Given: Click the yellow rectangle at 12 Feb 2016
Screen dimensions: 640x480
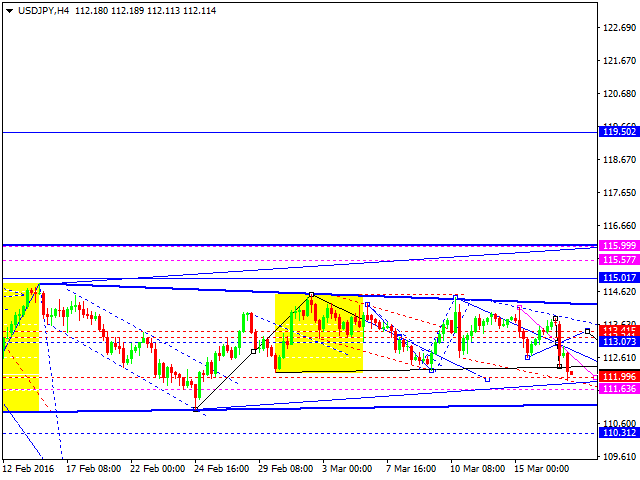Looking at the screenshot, I should 20,347.
